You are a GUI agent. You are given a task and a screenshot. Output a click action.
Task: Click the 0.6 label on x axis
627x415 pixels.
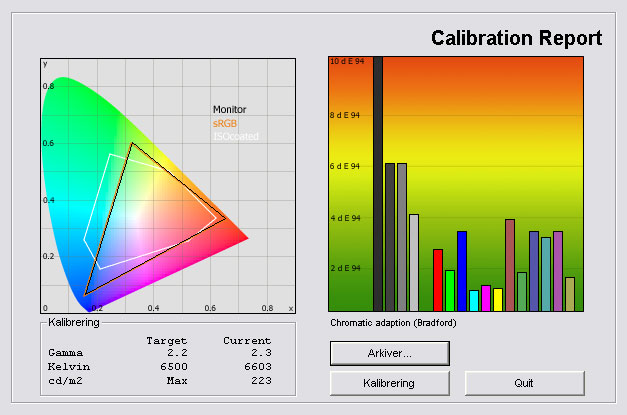[x=210, y=308]
